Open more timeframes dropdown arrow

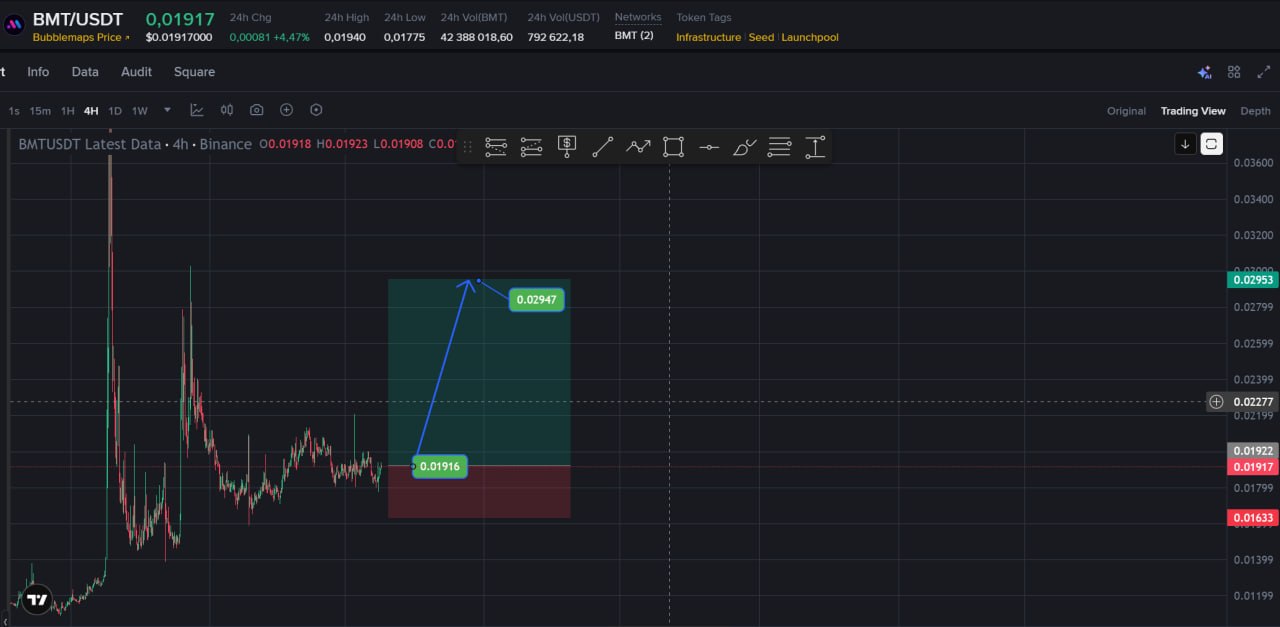tap(167, 110)
